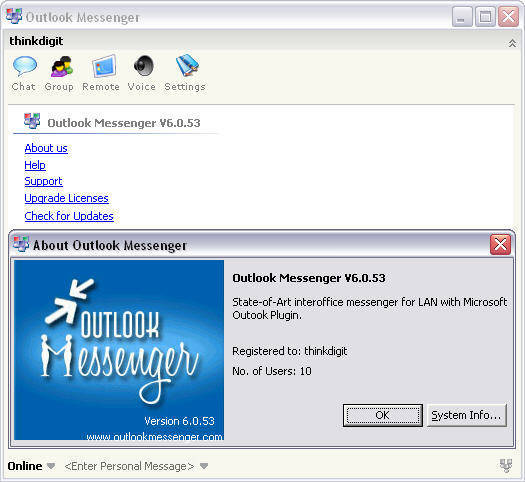Click the About dialog title icon
This screenshot has width=525, height=482.
(21, 244)
